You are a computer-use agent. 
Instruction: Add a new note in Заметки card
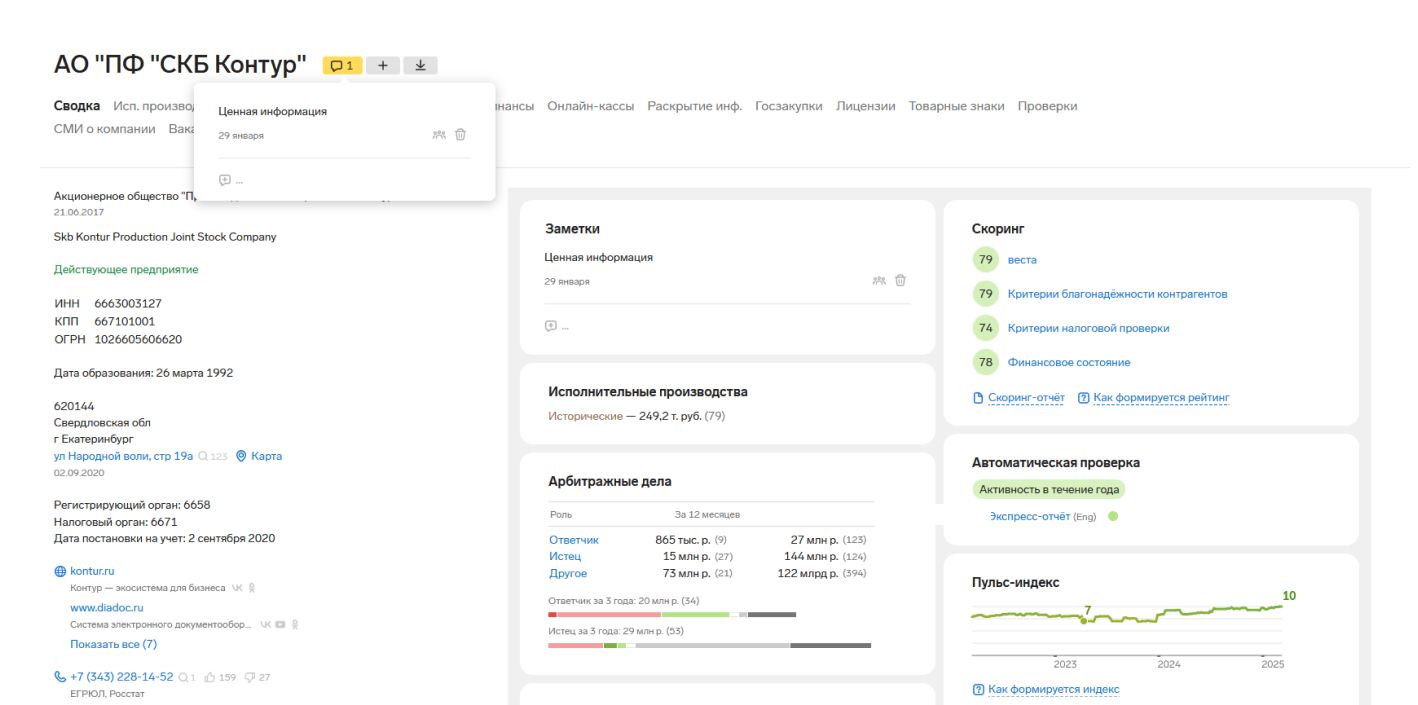[551, 326]
